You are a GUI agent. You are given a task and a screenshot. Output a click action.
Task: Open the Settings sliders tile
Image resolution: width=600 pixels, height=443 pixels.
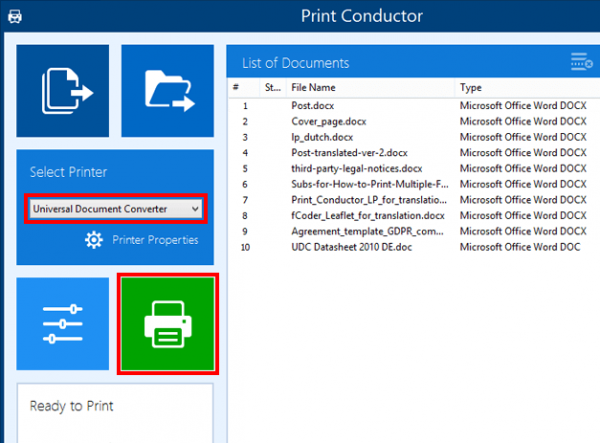click(63, 324)
